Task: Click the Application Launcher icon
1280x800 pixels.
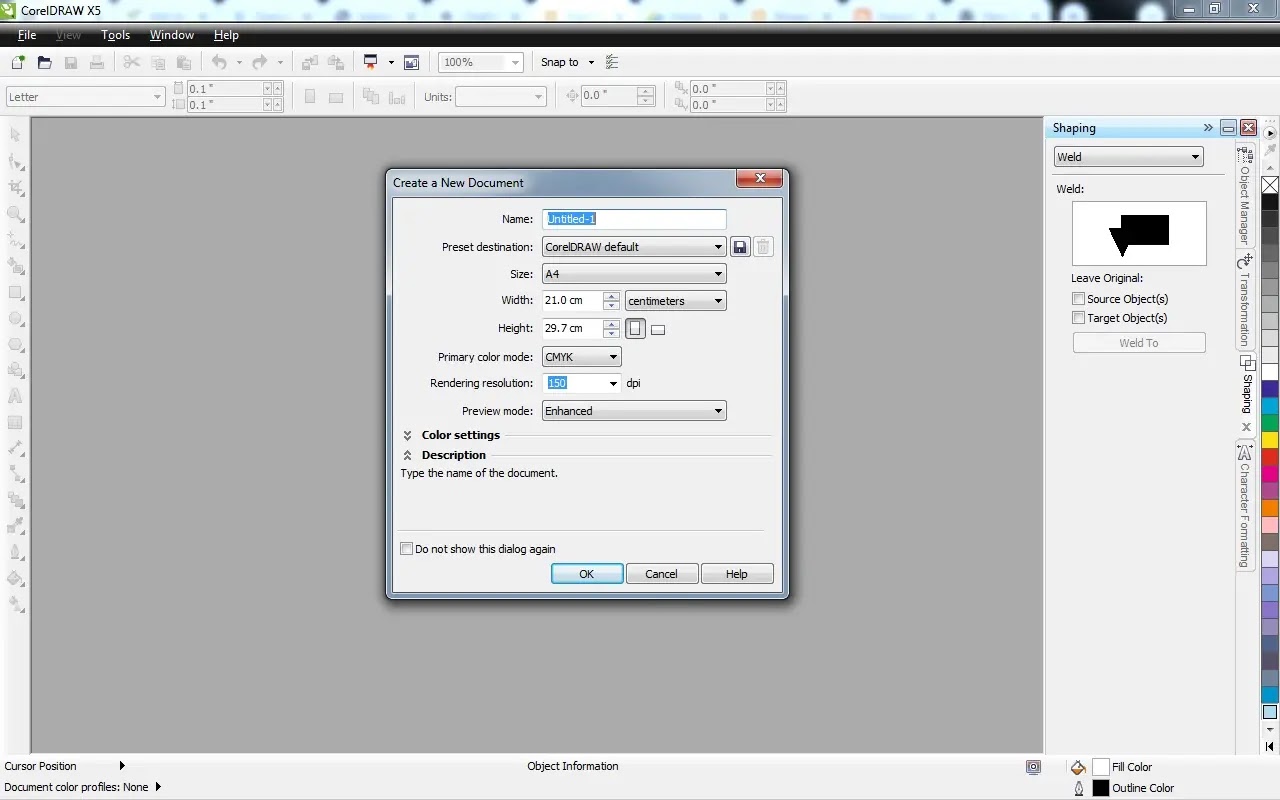Action: [370, 62]
